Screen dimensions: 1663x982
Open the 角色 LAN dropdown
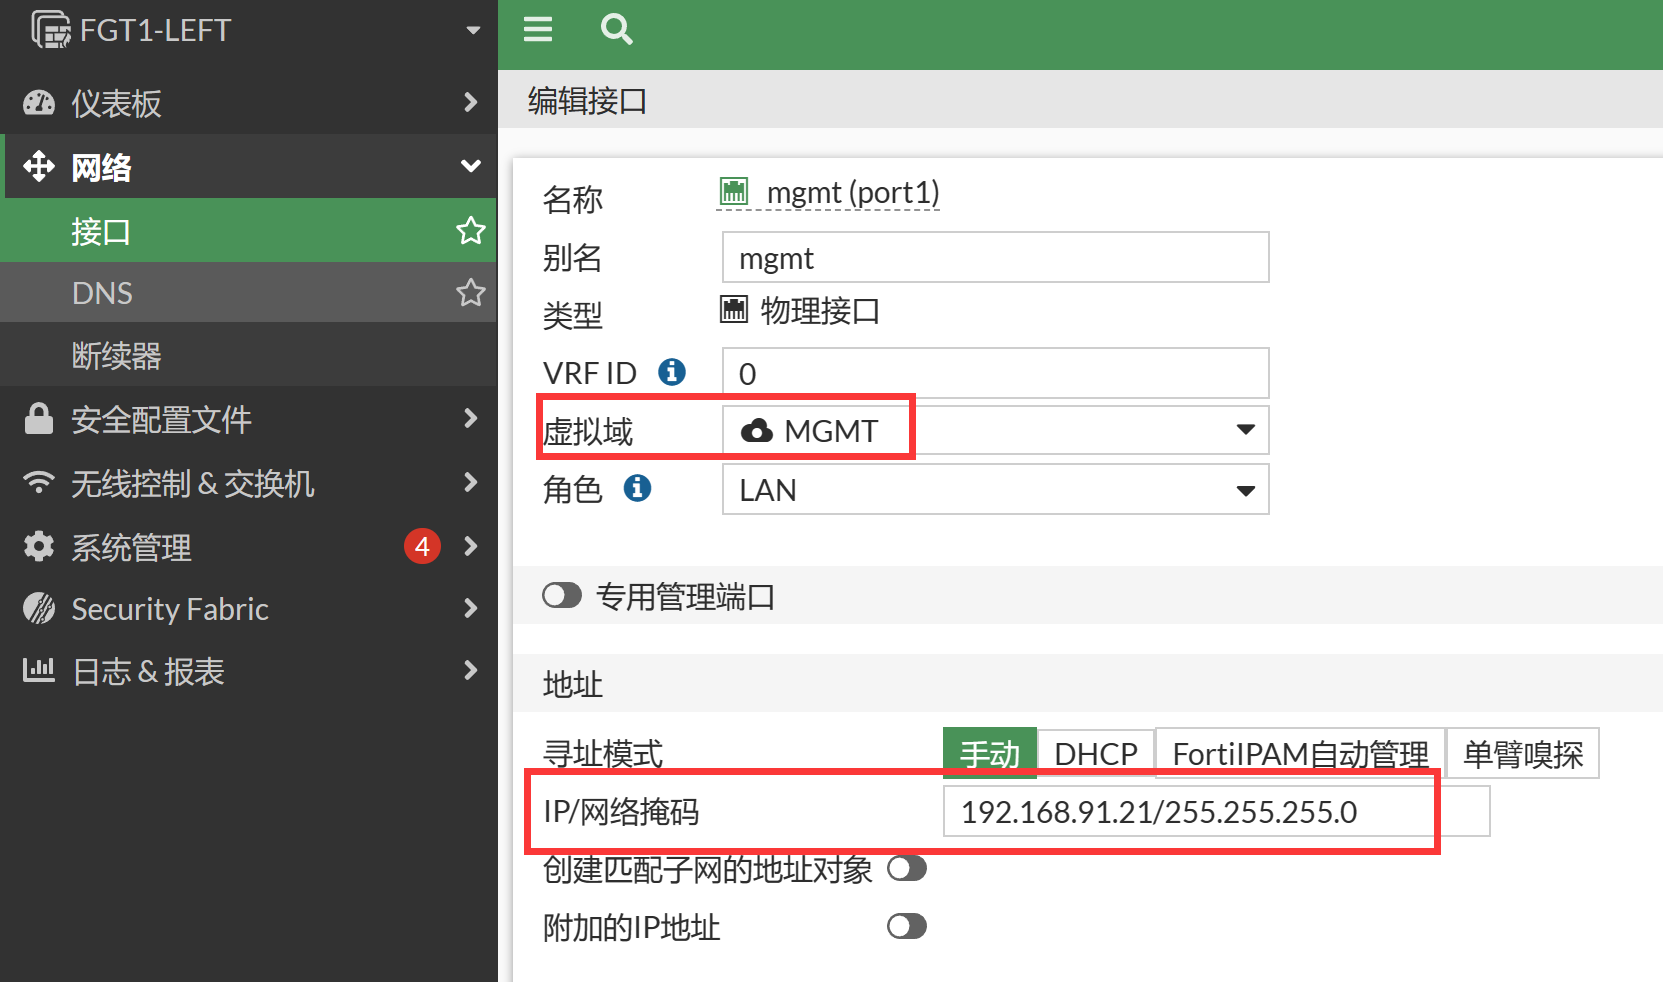click(x=995, y=490)
